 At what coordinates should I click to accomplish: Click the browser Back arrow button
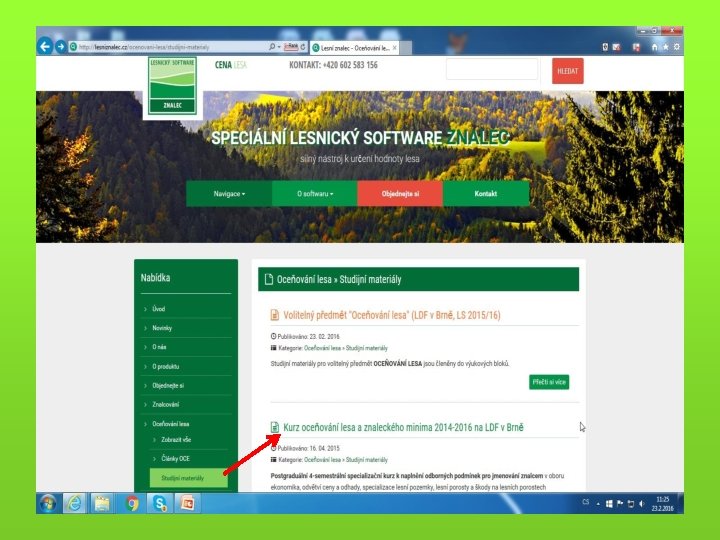tap(45, 46)
